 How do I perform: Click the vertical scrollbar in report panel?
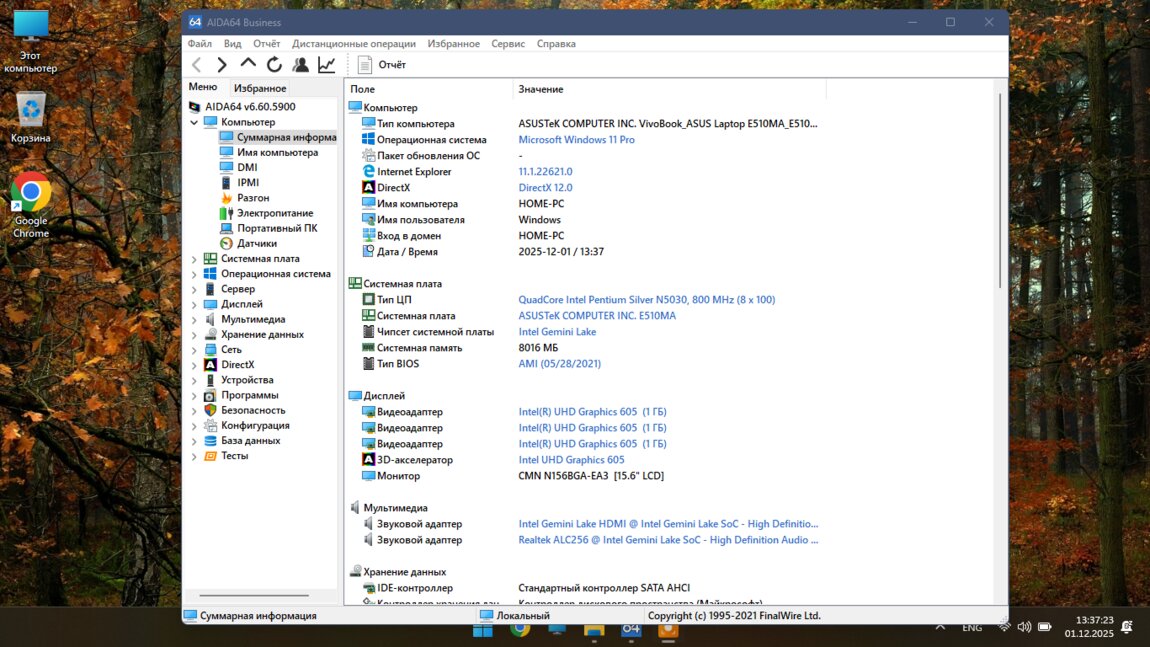[x=1001, y=190]
